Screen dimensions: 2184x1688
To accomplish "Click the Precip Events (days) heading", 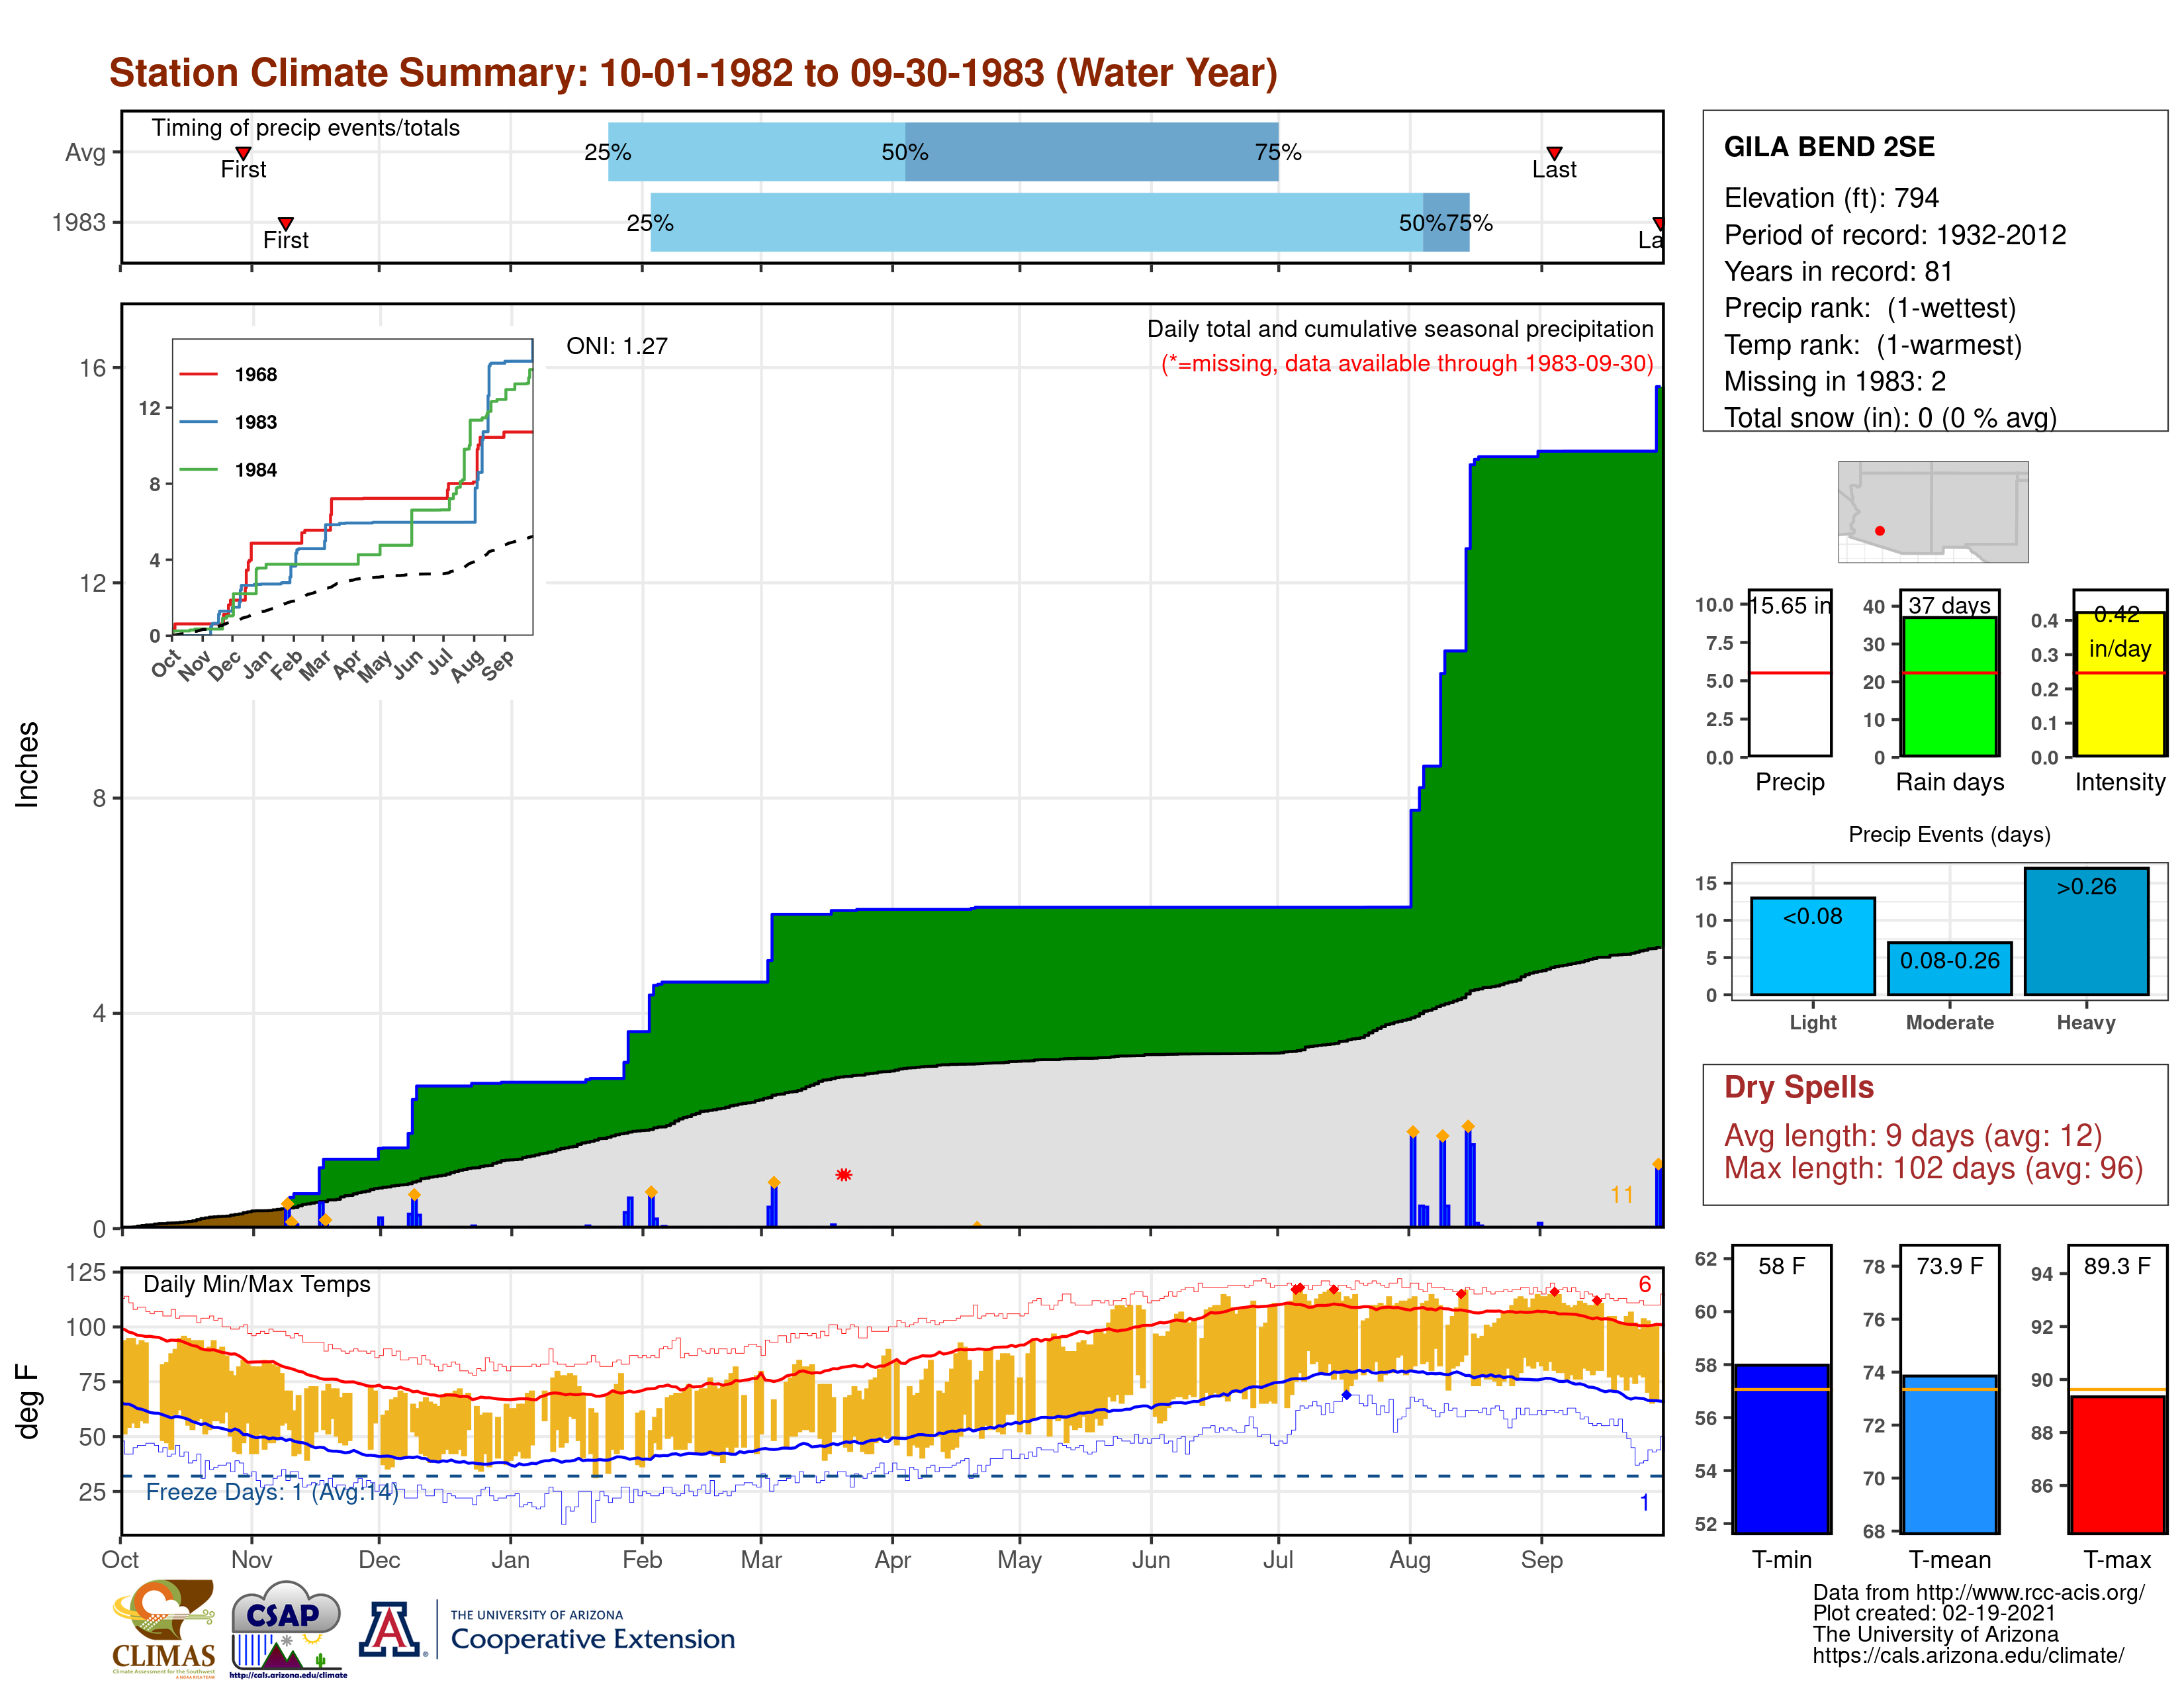I will (1949, 834).
